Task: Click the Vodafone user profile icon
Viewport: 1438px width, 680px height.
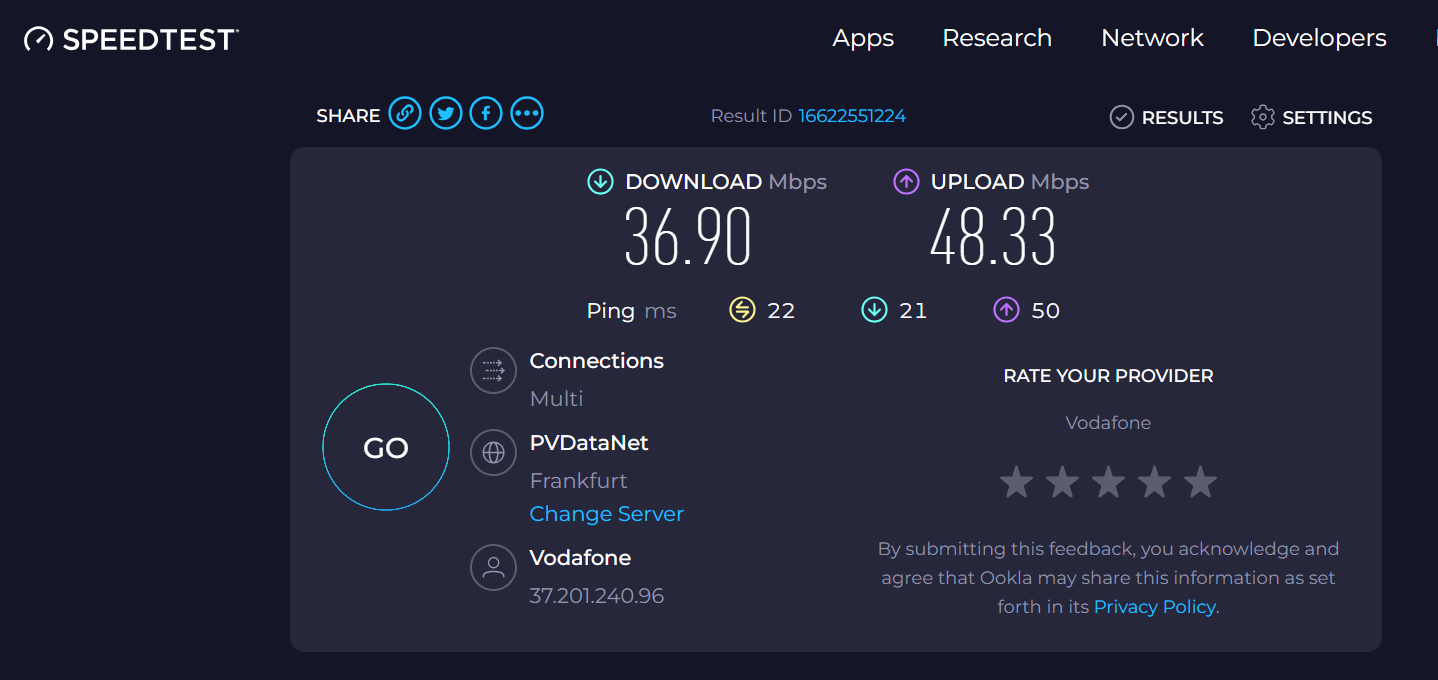Action: (x=493, y=567)
